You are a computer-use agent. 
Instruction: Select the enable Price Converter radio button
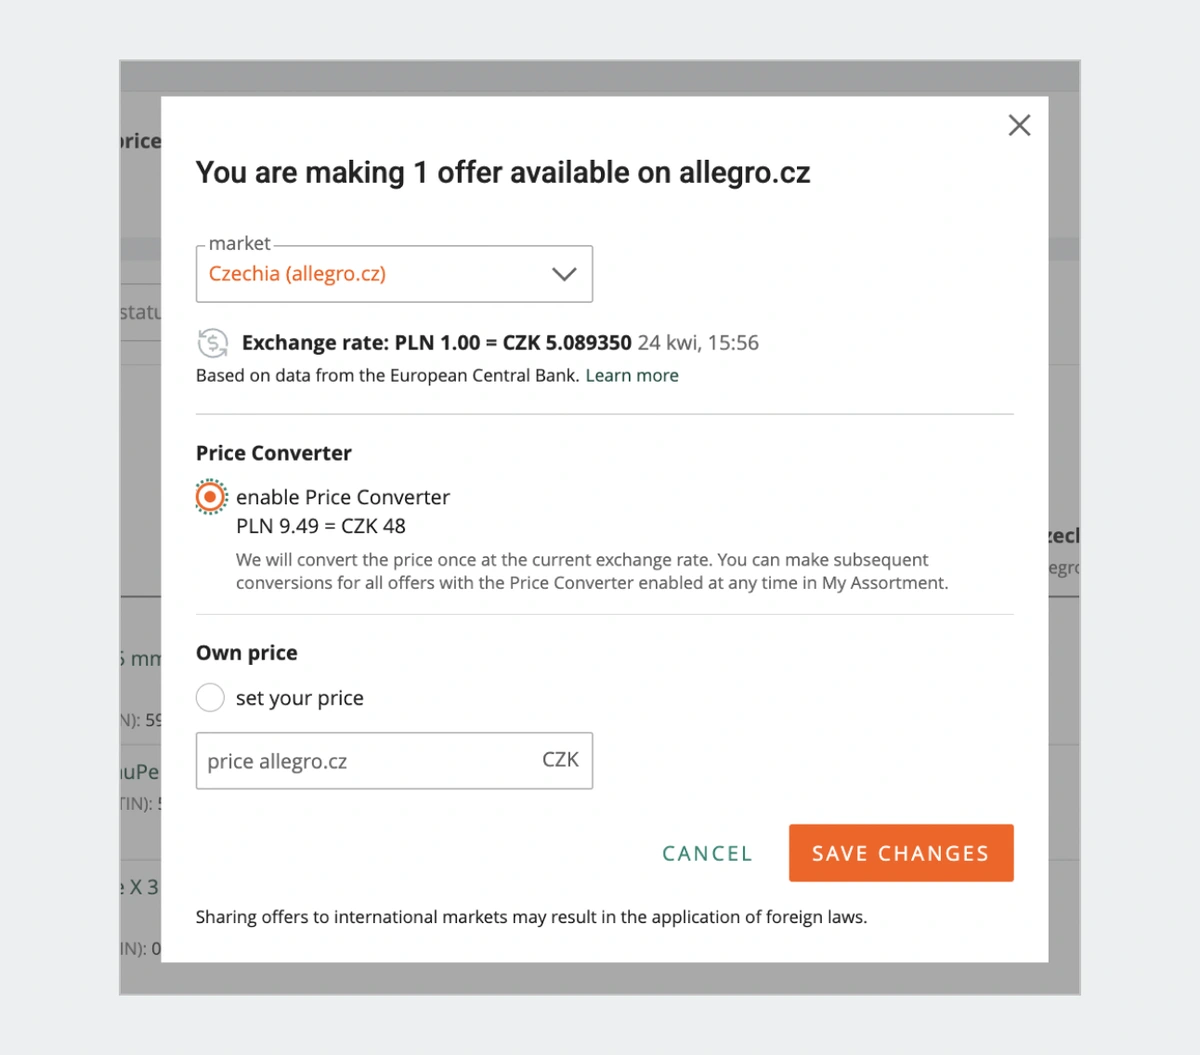210,497
